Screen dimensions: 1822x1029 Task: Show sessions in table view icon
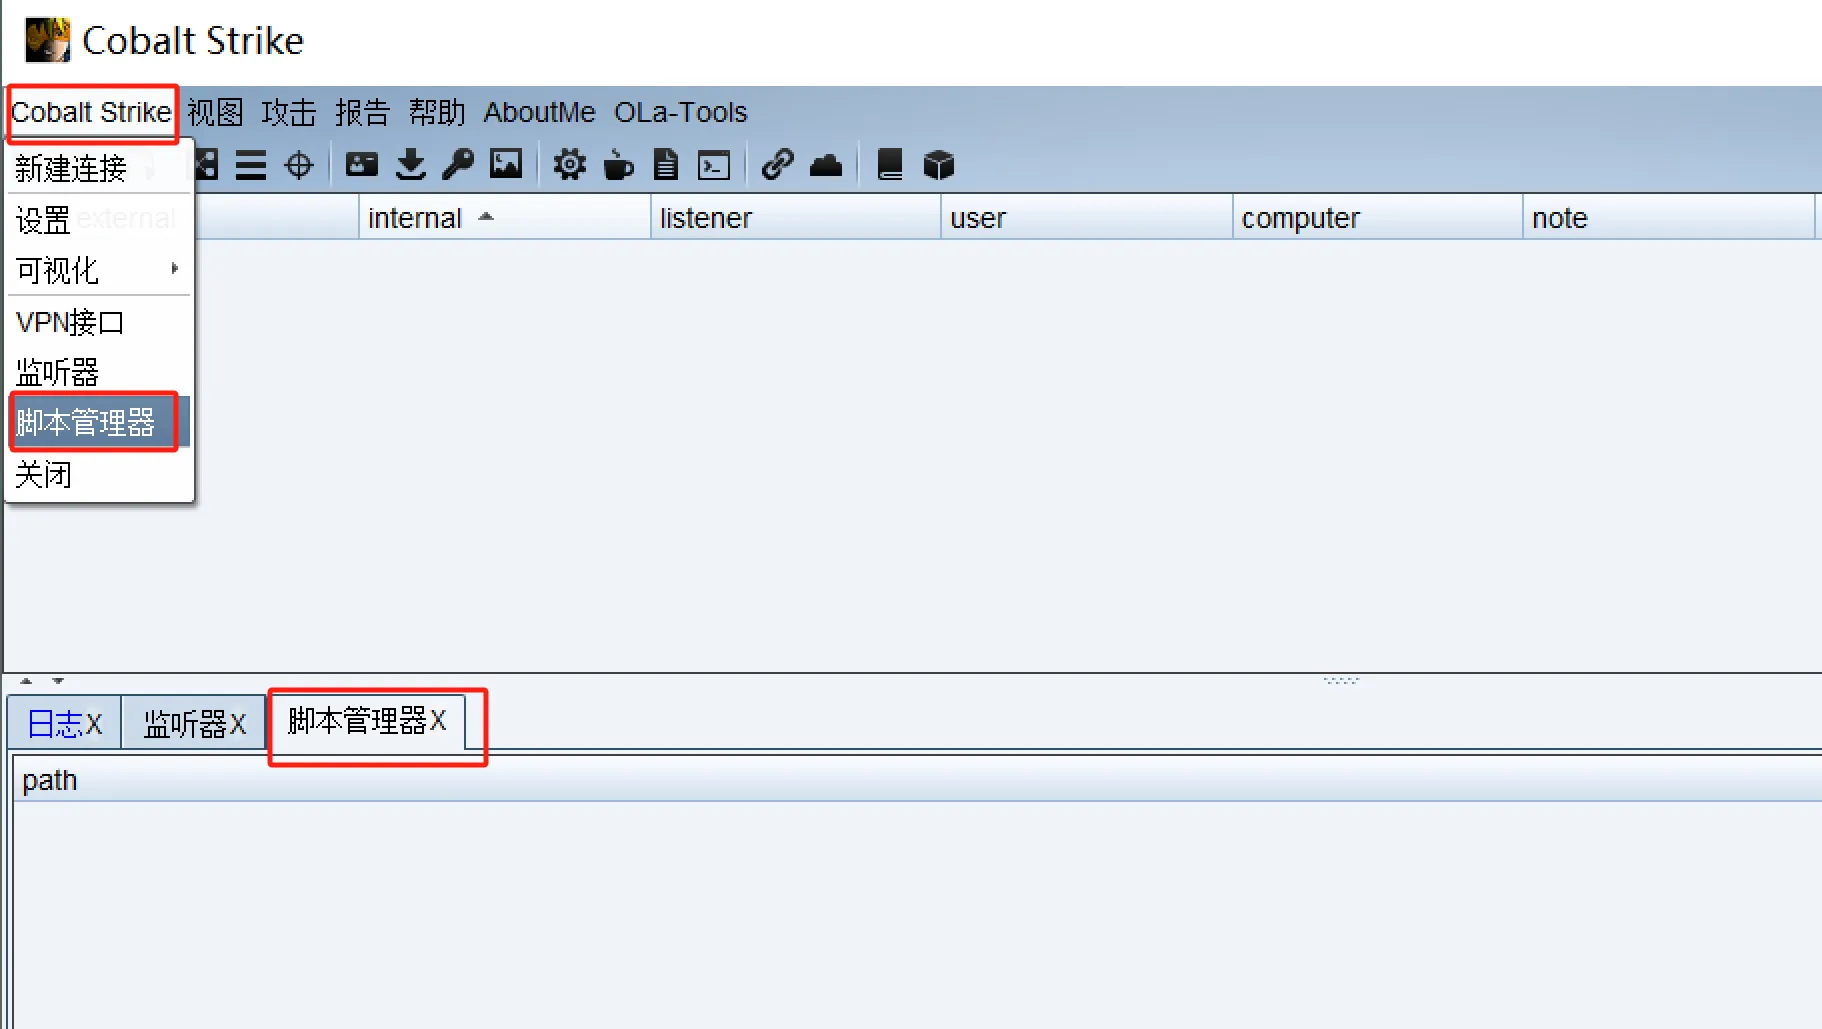(x=251, y=165)
